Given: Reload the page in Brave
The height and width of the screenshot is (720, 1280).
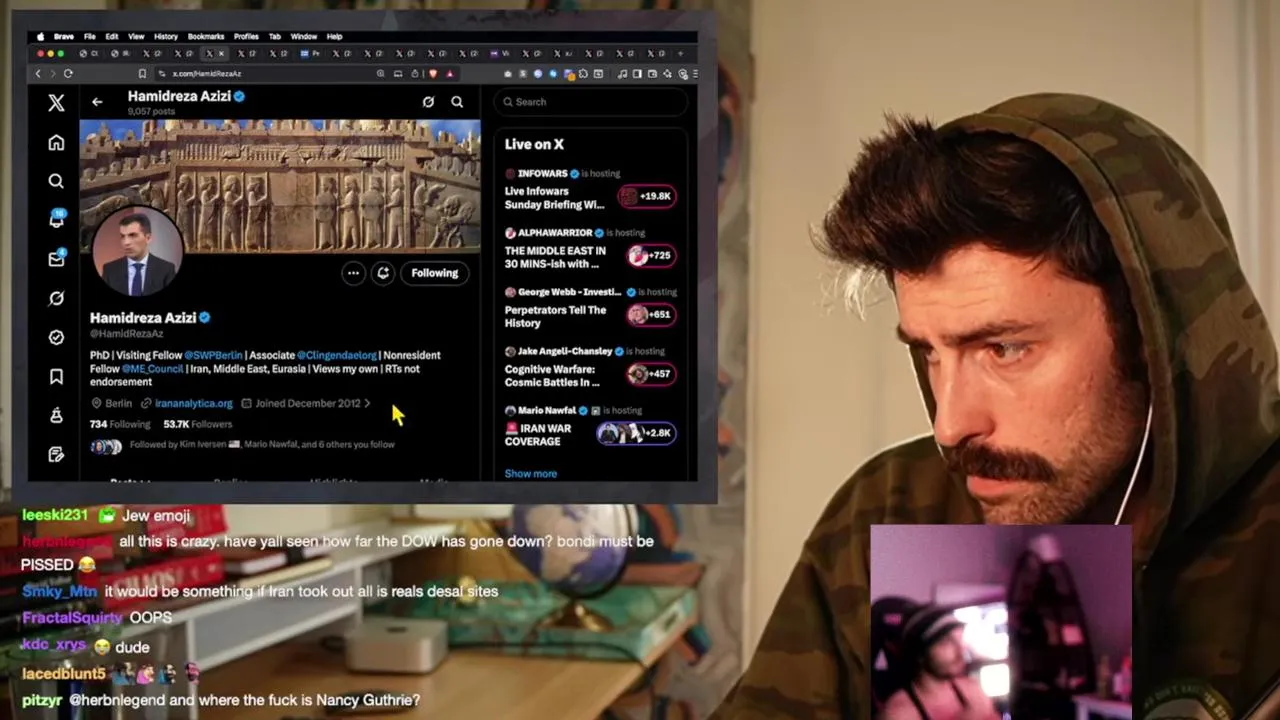Looking at the screenshot, I should coord(68,73).
